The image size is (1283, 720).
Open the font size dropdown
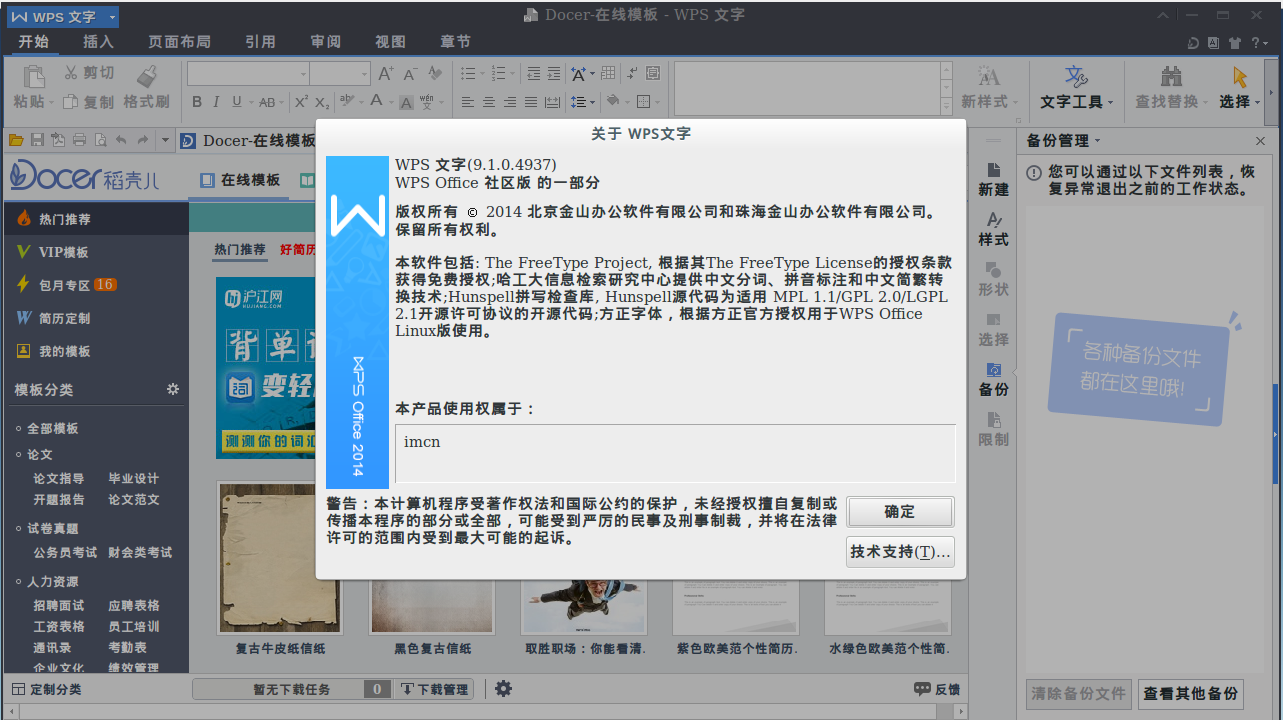click(364, 74)
